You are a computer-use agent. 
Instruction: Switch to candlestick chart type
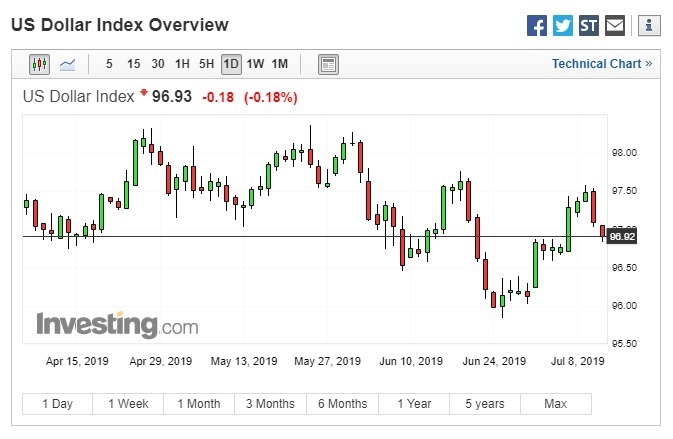point(39,64)
